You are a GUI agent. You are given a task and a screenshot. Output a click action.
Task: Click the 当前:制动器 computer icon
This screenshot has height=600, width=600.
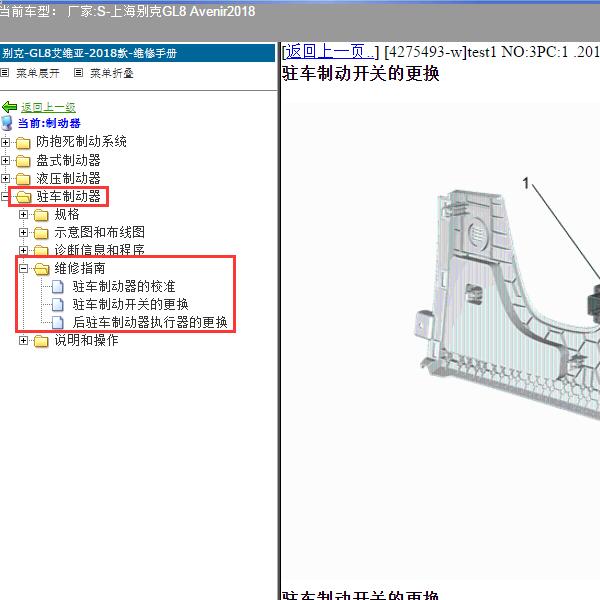7,123
